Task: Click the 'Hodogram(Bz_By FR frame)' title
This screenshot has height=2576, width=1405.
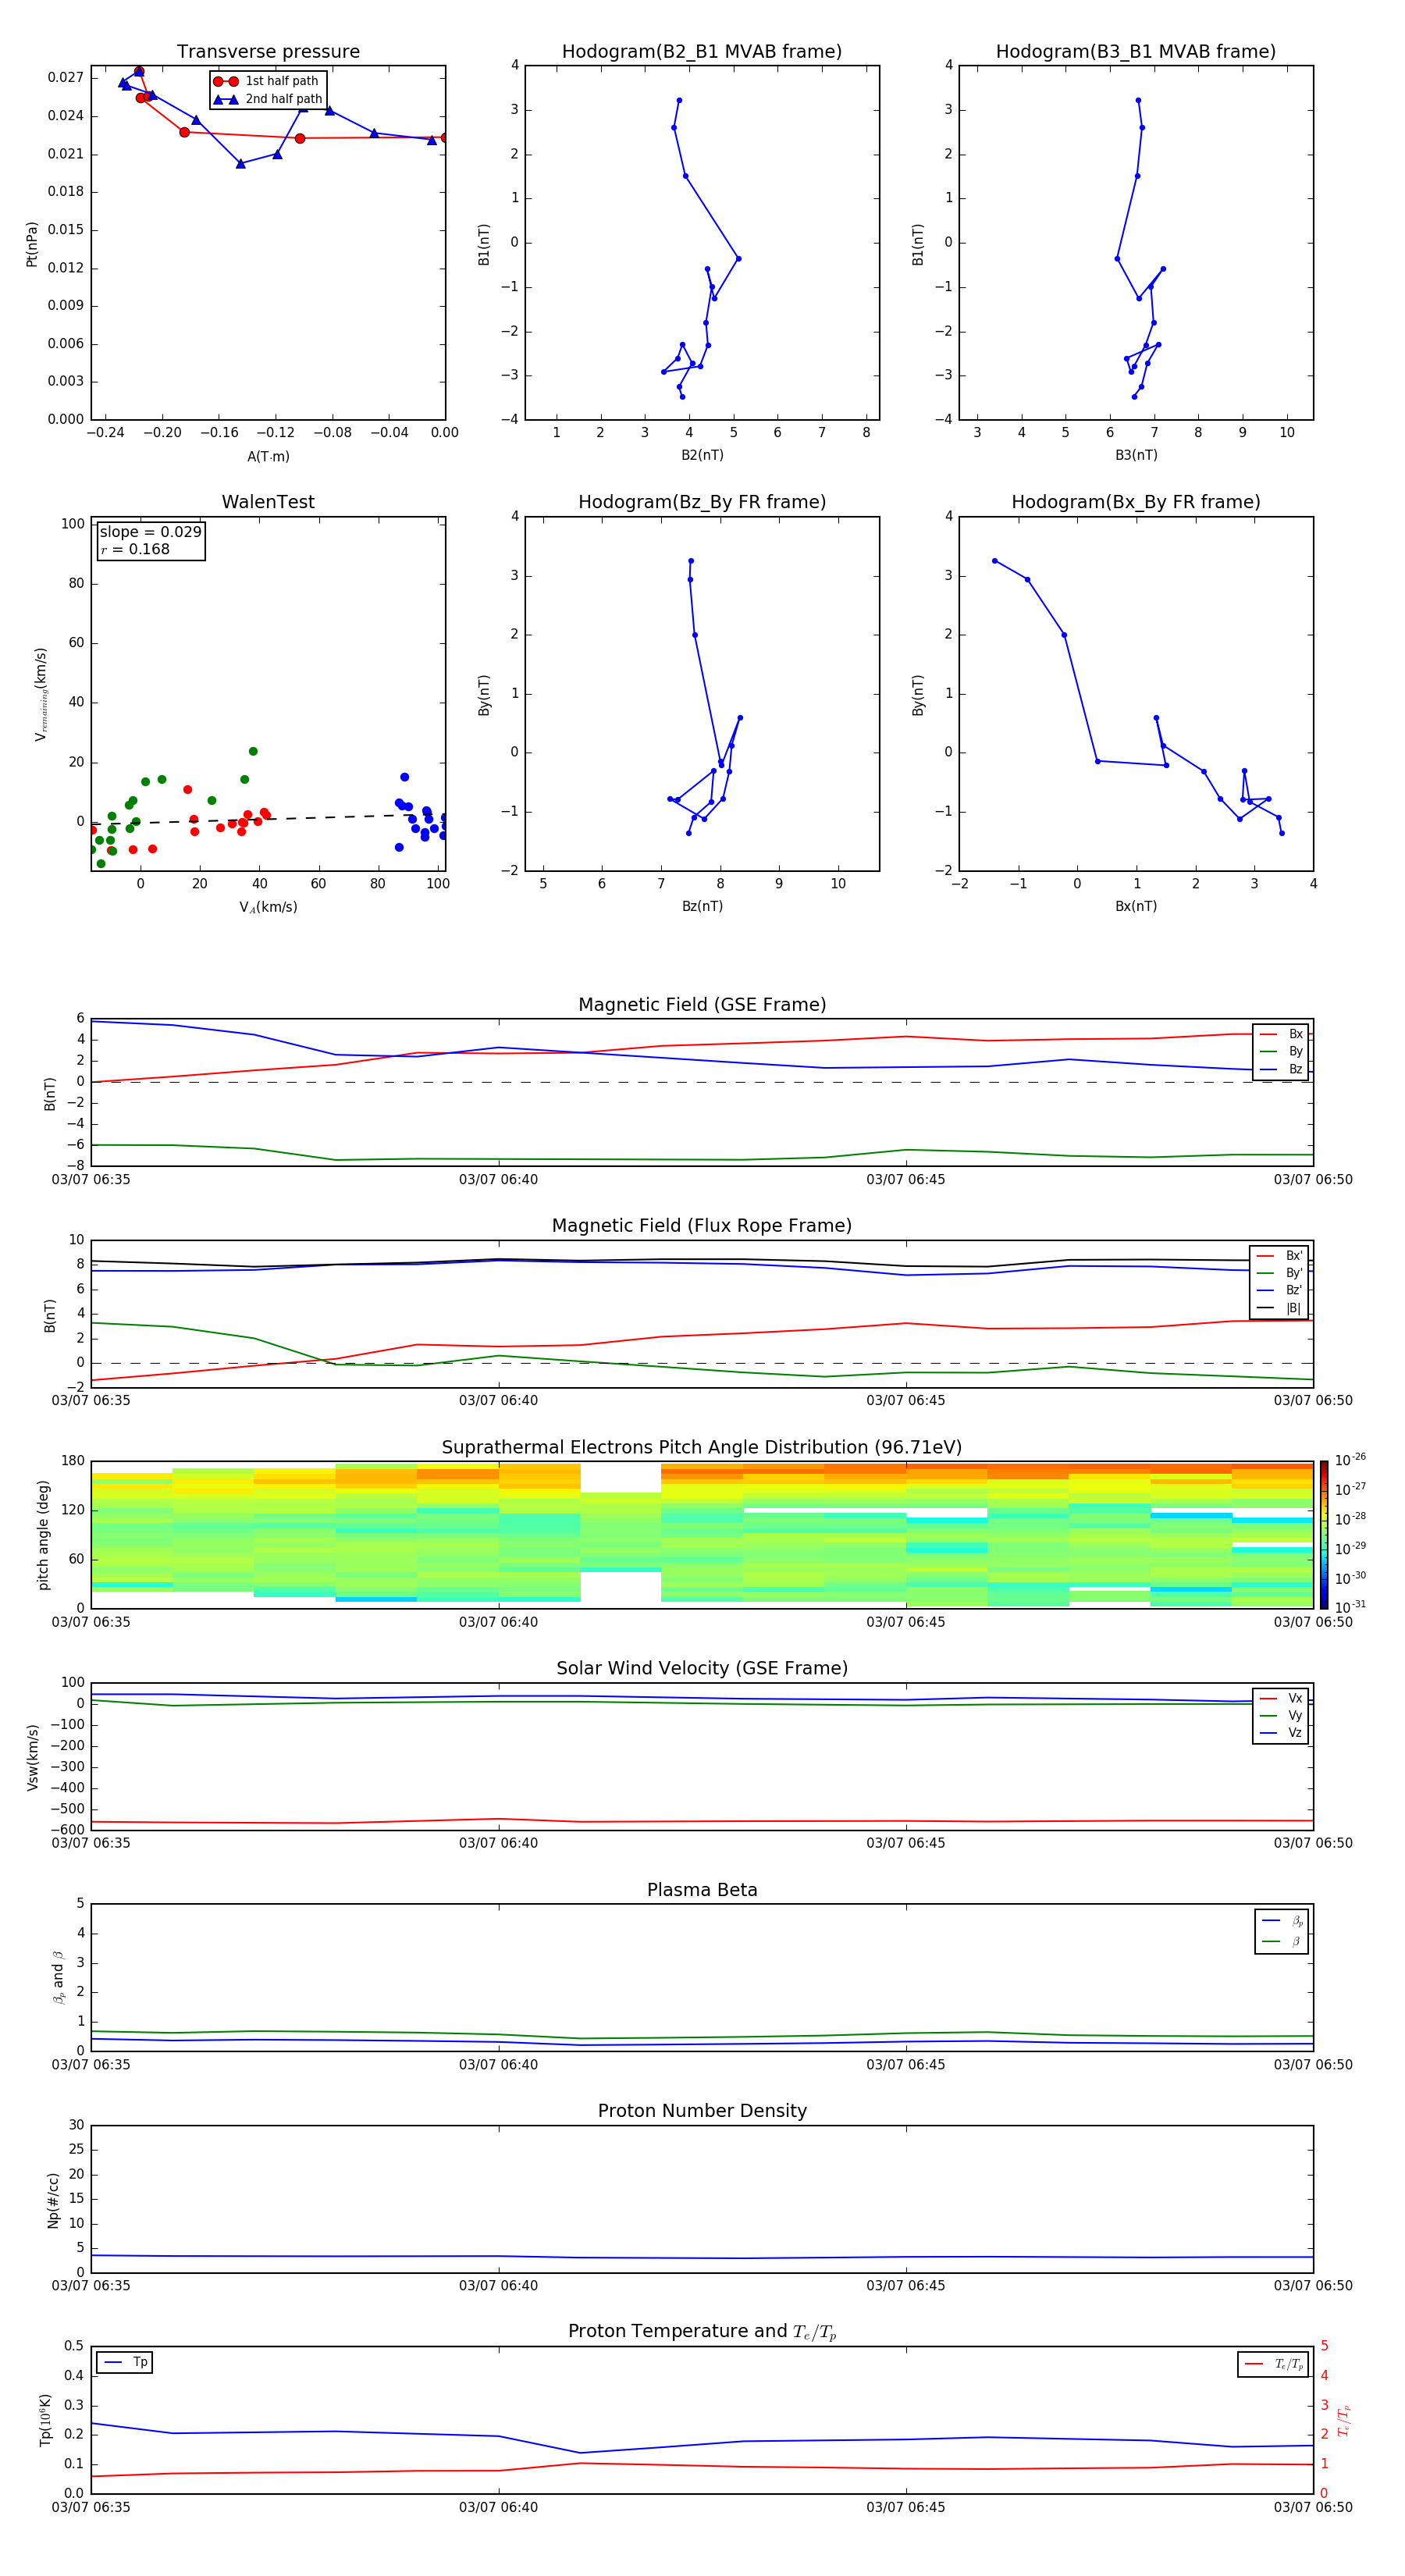Action: tap(702, 502)
